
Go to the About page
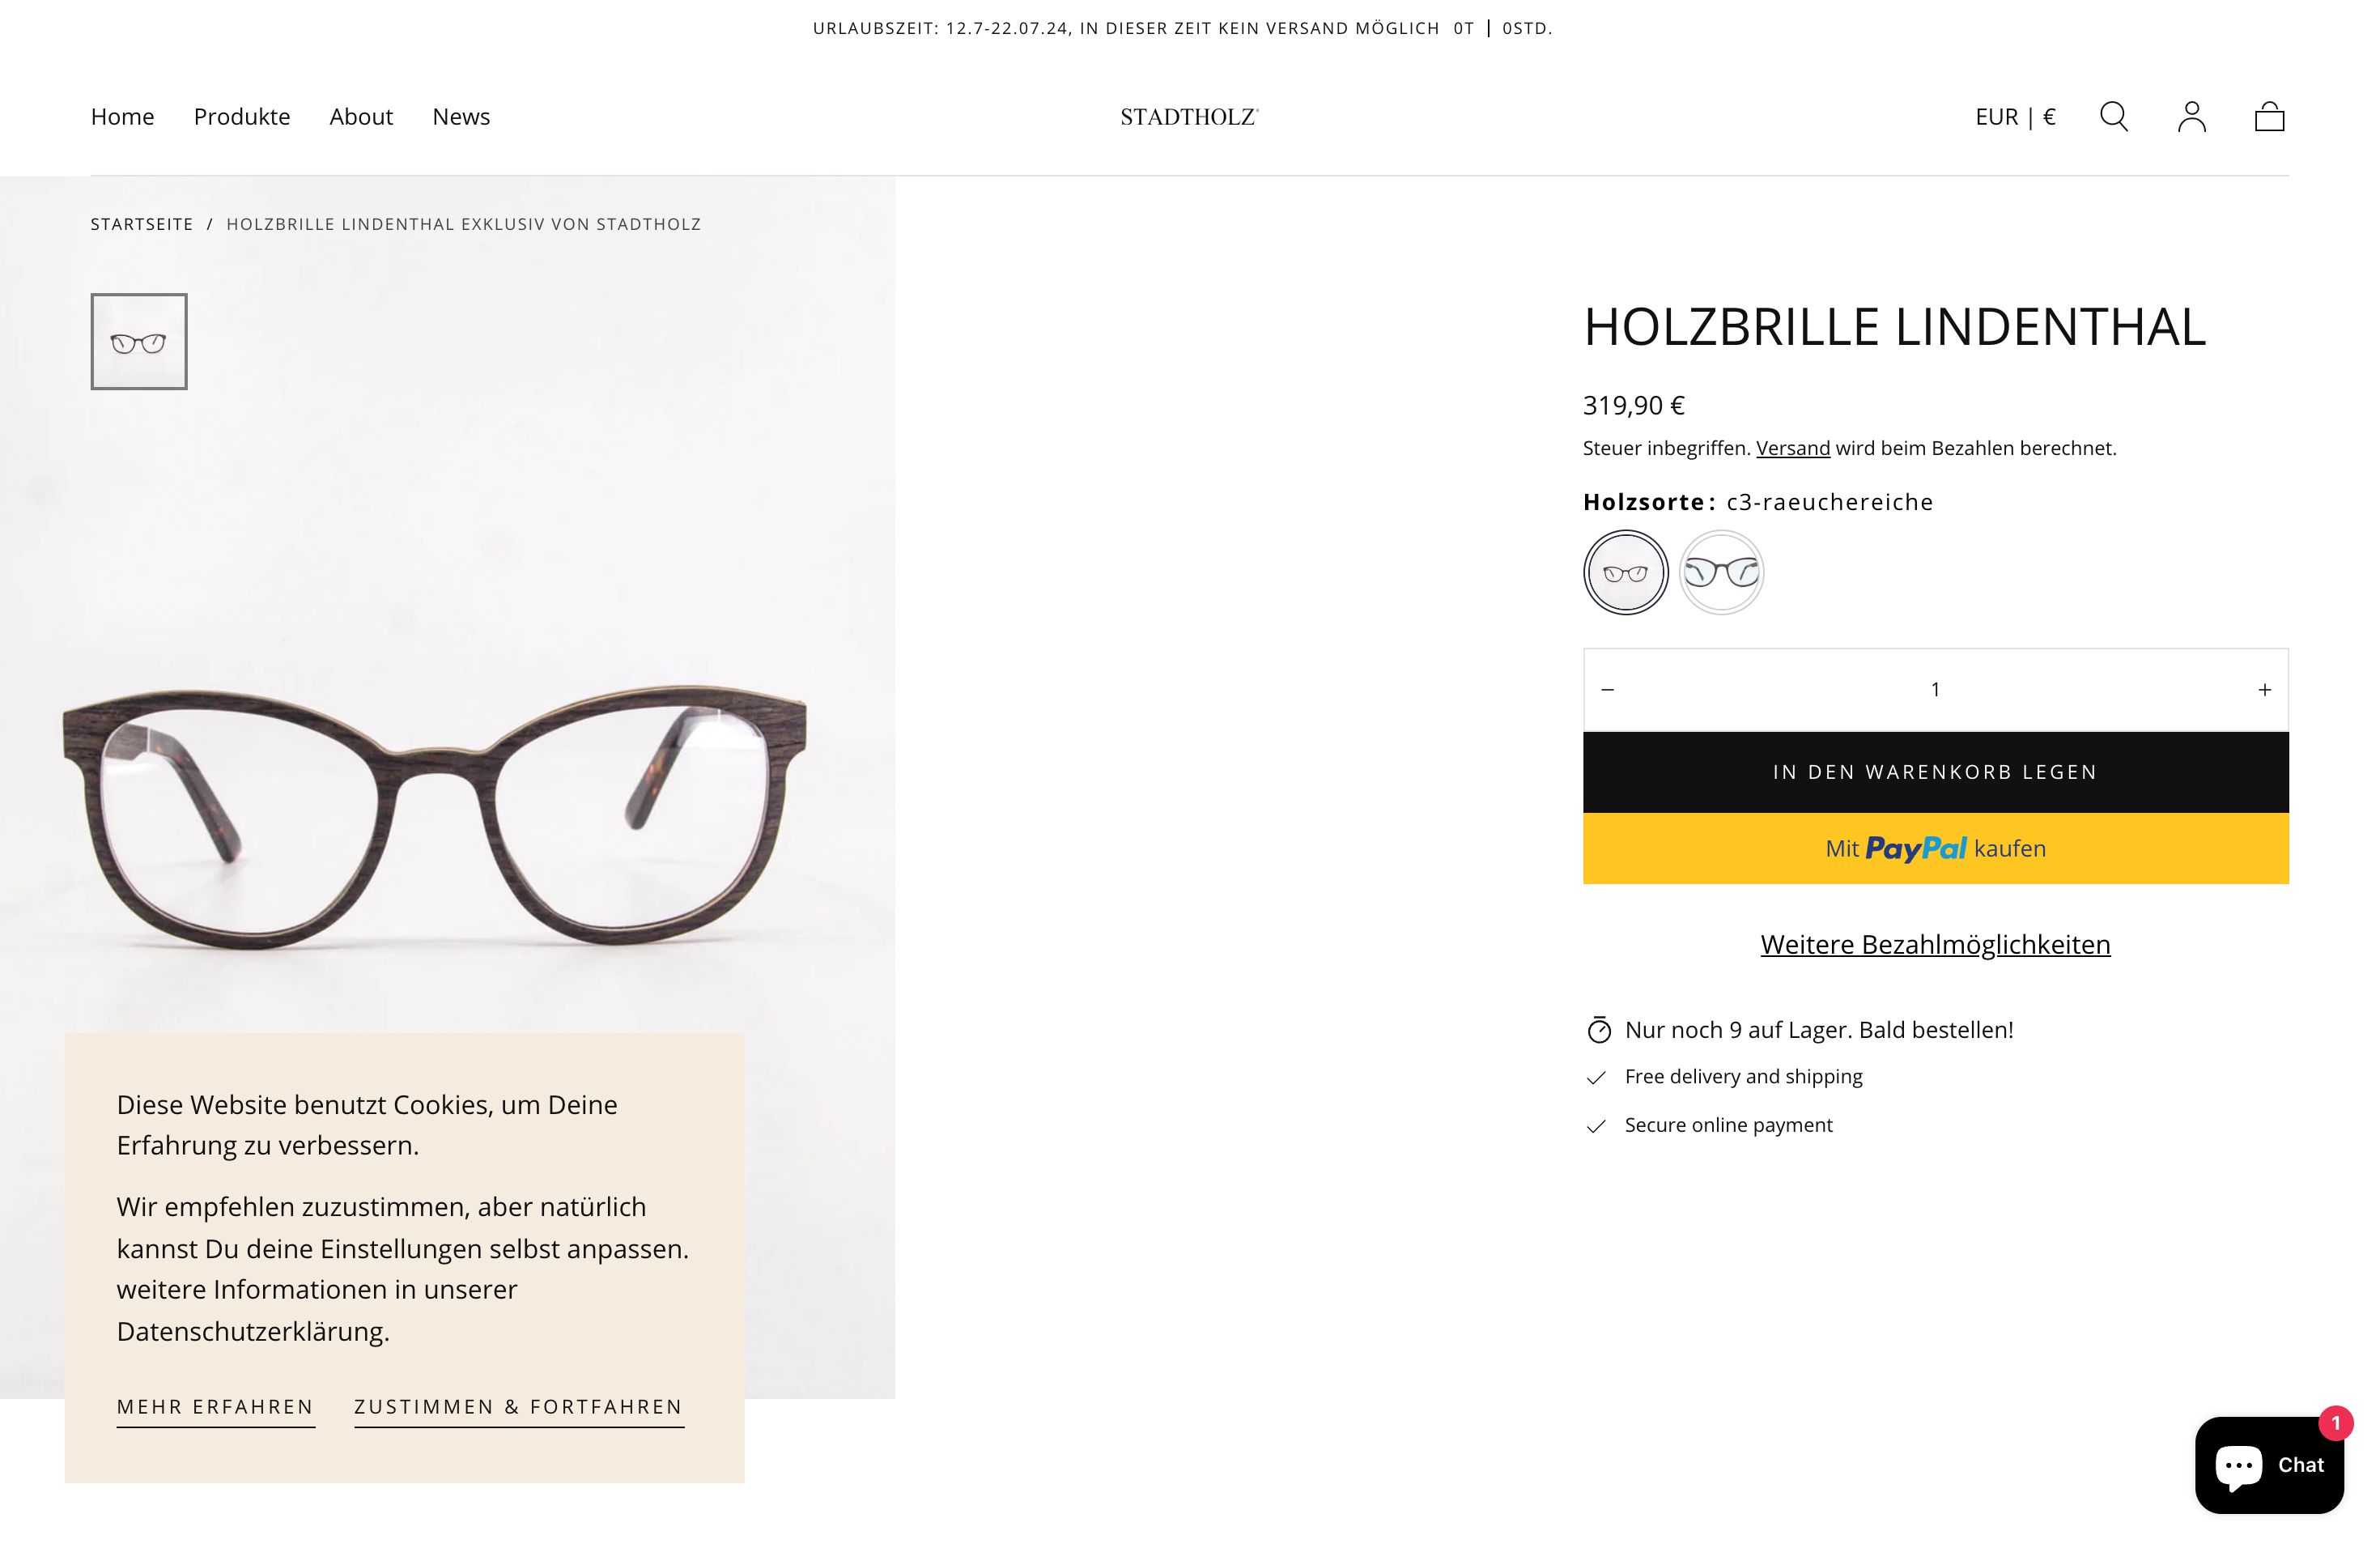click(361, 117)
